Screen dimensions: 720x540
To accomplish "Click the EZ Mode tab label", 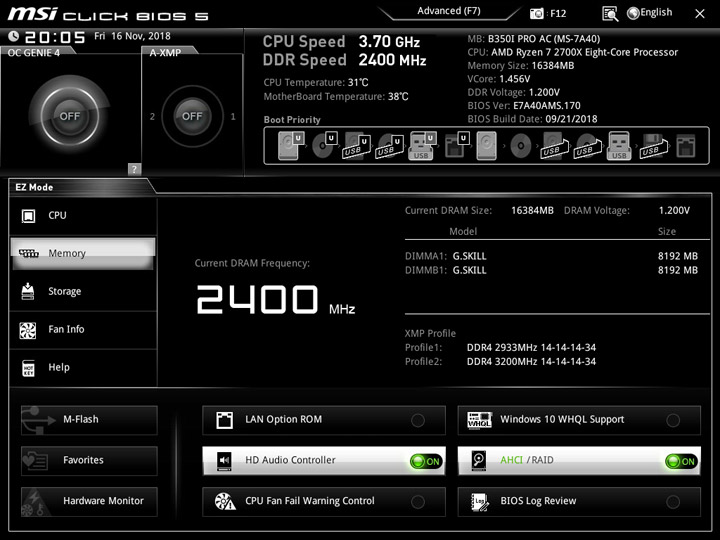I will 34,187.
